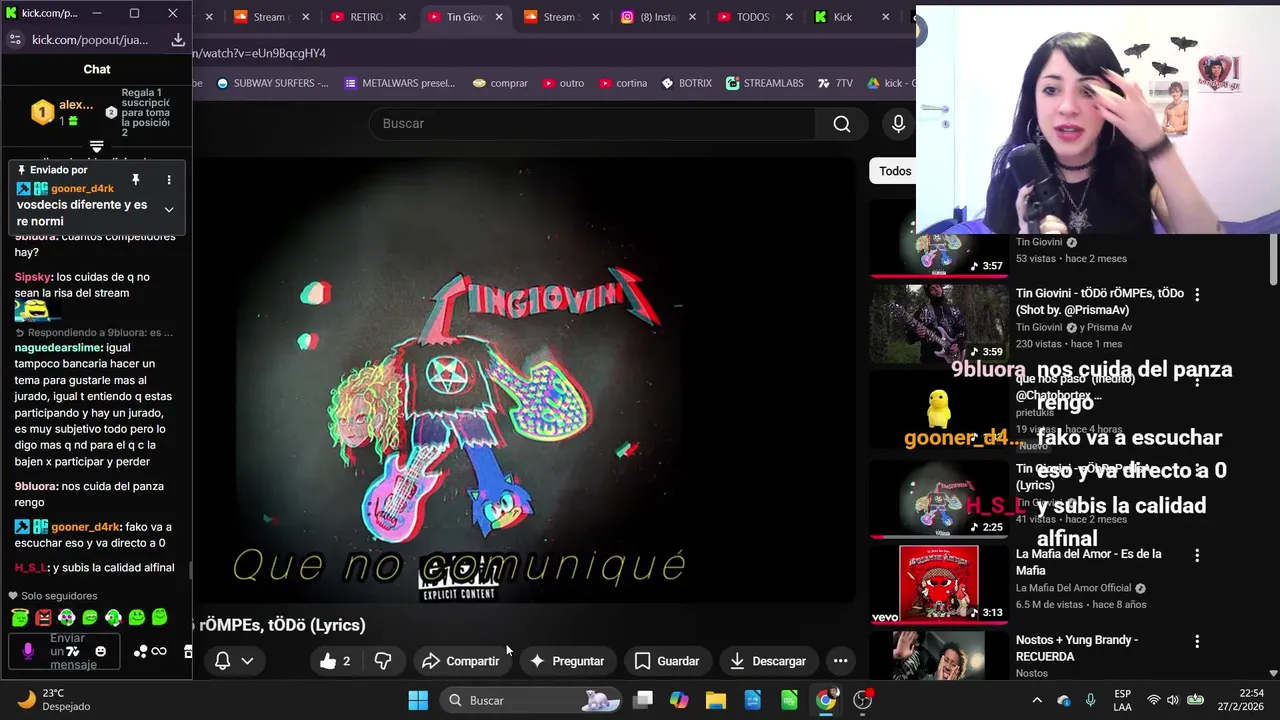The image size is (1280, 720).
Task: Open the 3:59 guitarist video thumbnail
Action: click(x=938, y=323)
